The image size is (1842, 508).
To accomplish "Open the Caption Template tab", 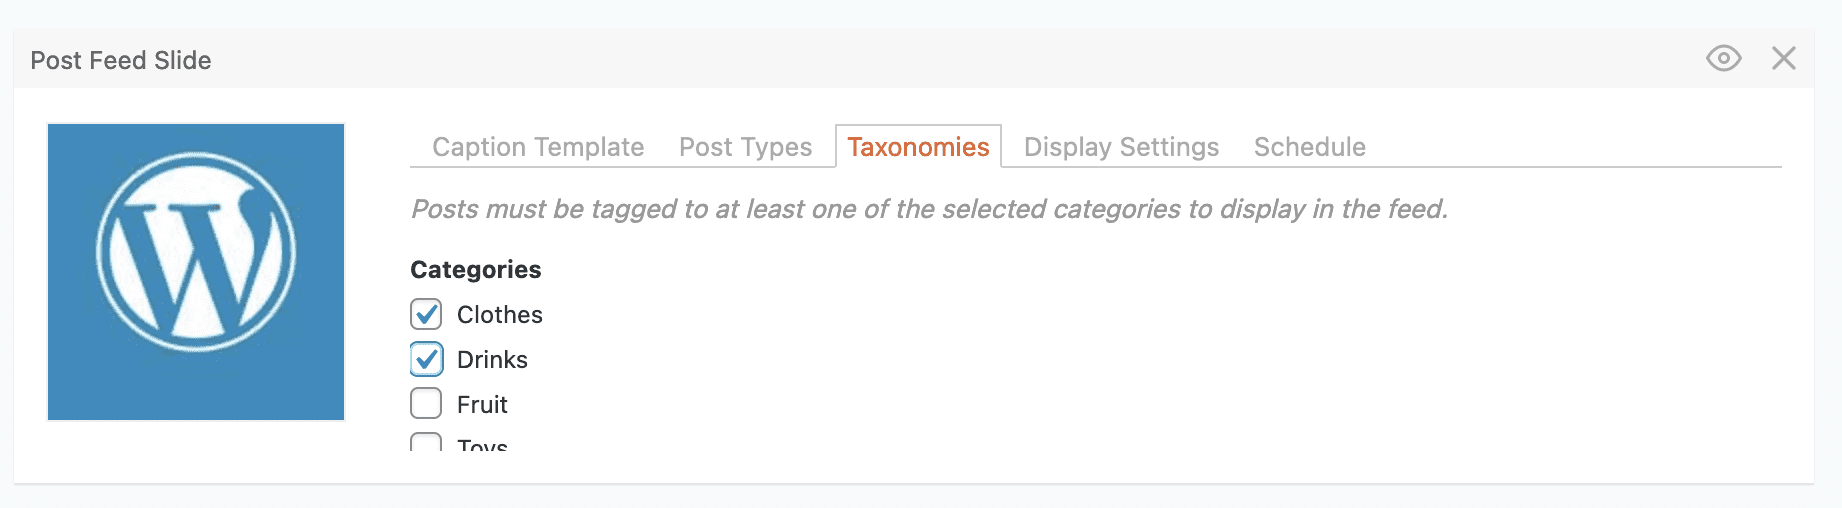I will coord(538,147).
